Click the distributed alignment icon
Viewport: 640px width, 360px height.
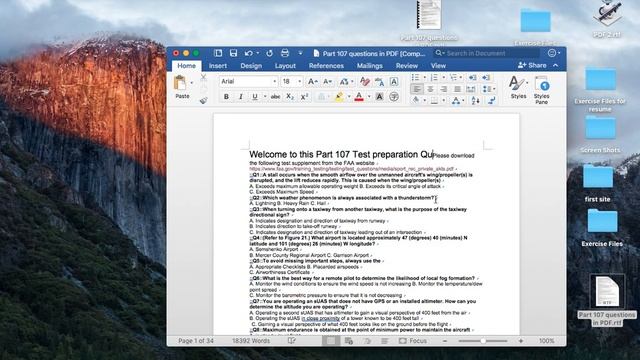(471, 89)
